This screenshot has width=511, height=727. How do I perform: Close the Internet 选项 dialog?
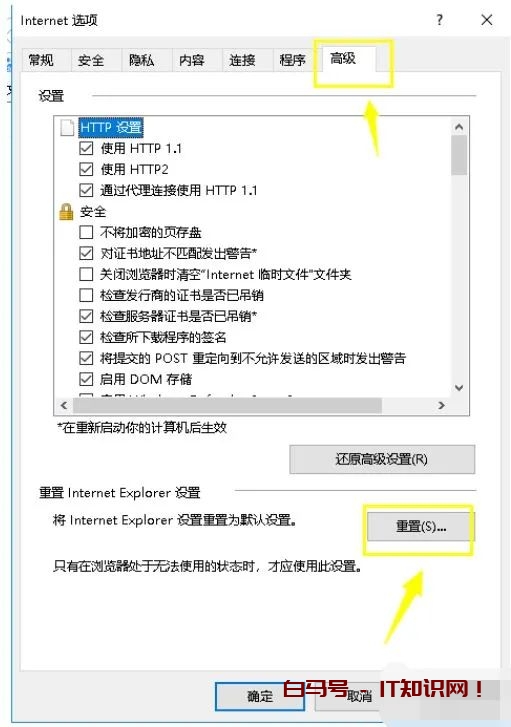(x=487, y=19)
